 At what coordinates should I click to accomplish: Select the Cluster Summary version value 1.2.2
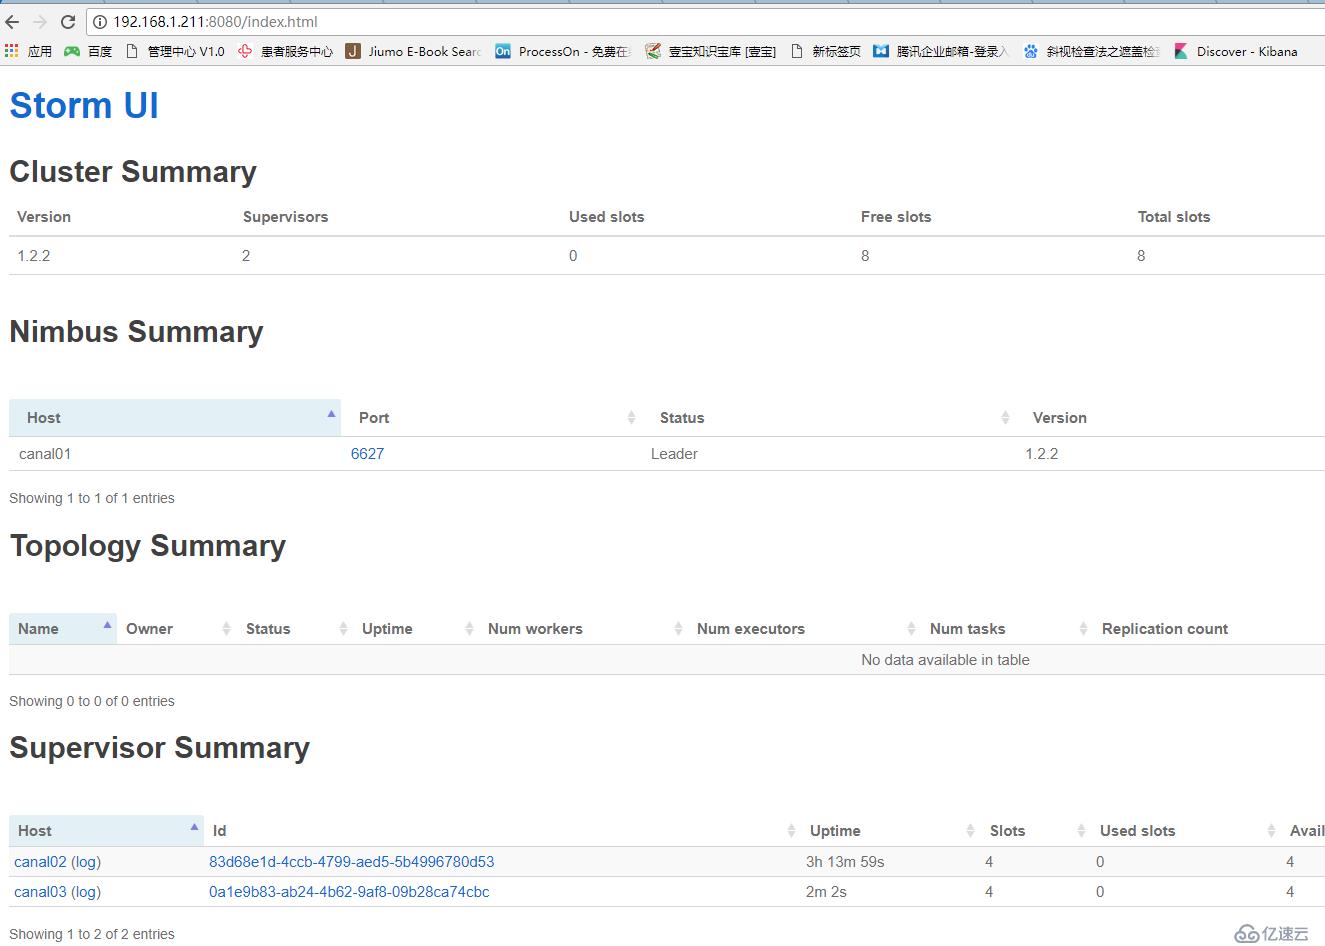click(x=33, y=255)
